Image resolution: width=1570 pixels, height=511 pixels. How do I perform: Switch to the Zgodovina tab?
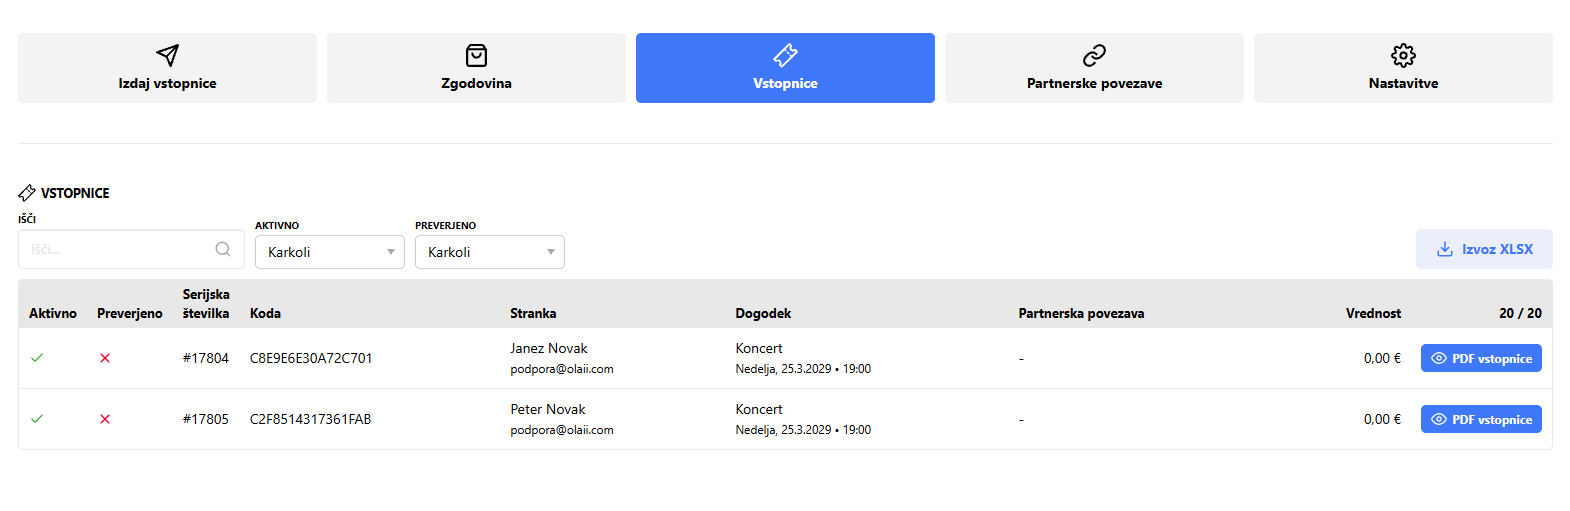pyautogui.click(x=476, y=68)
